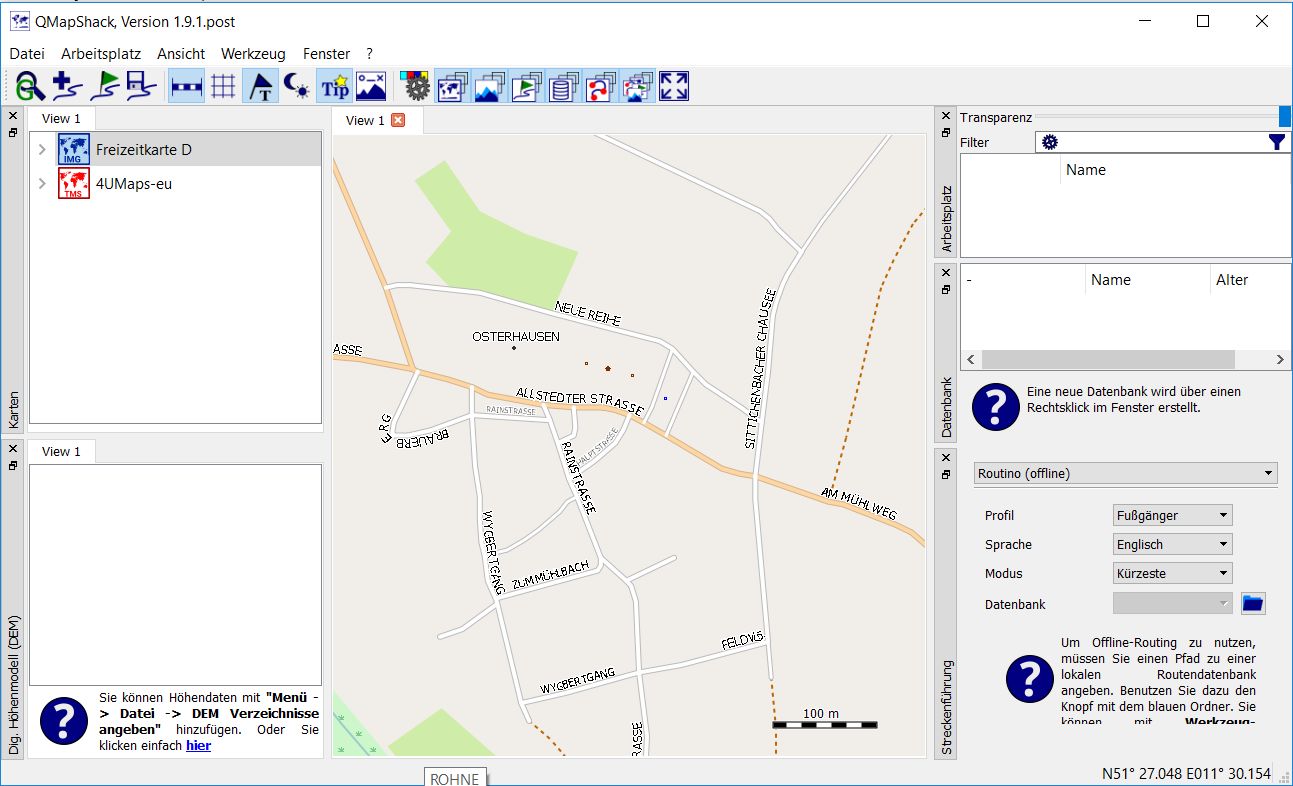Open the geo search magnifier tool
Image resolution: width=1293 pixels, height=786 pixels.
coord(30,86)
